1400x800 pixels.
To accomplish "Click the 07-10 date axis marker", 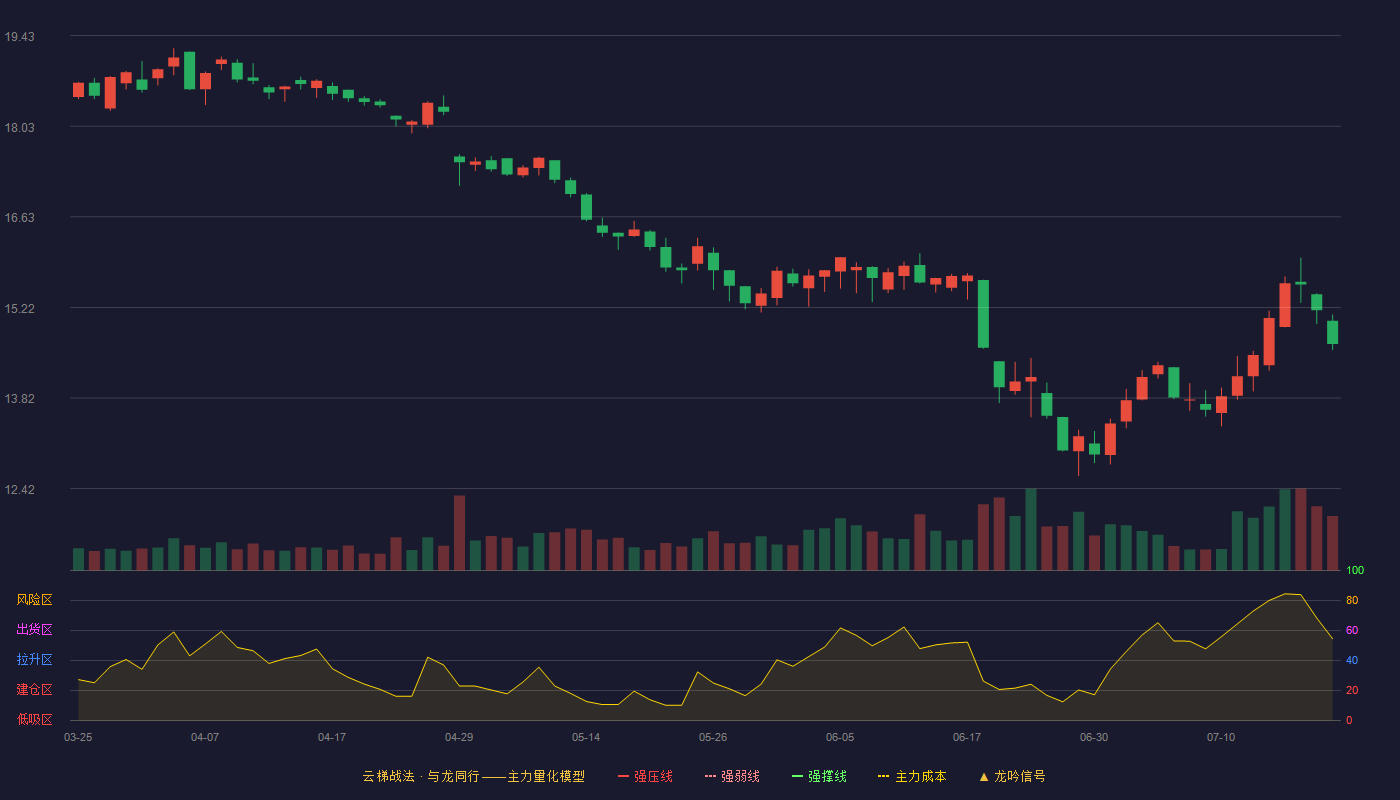I will tap(1221, 737).
